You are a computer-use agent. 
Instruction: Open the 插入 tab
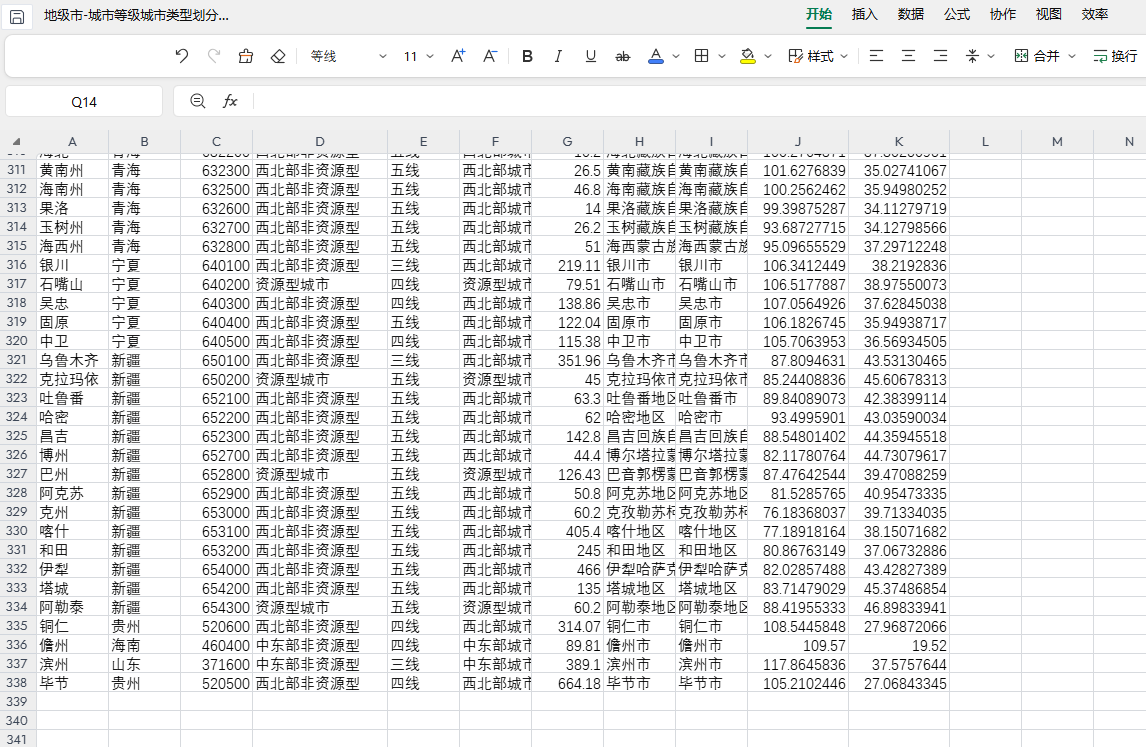click(x=865, y=14)
